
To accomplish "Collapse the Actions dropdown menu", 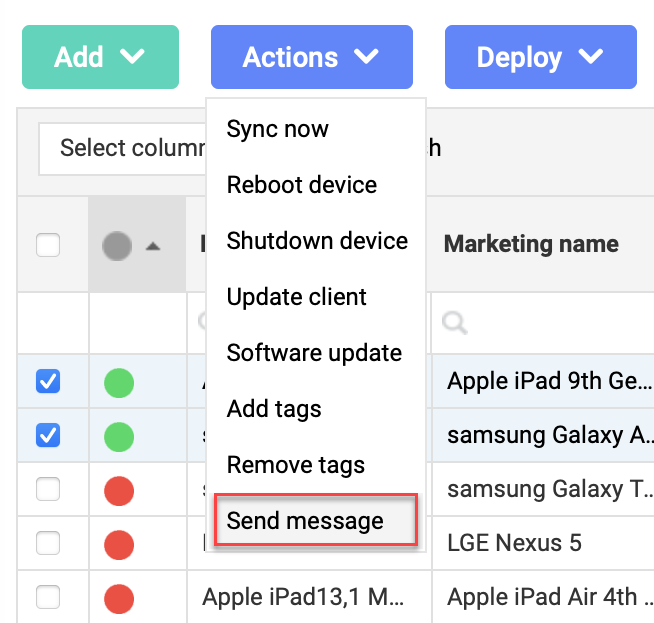I will click(311, 57).
